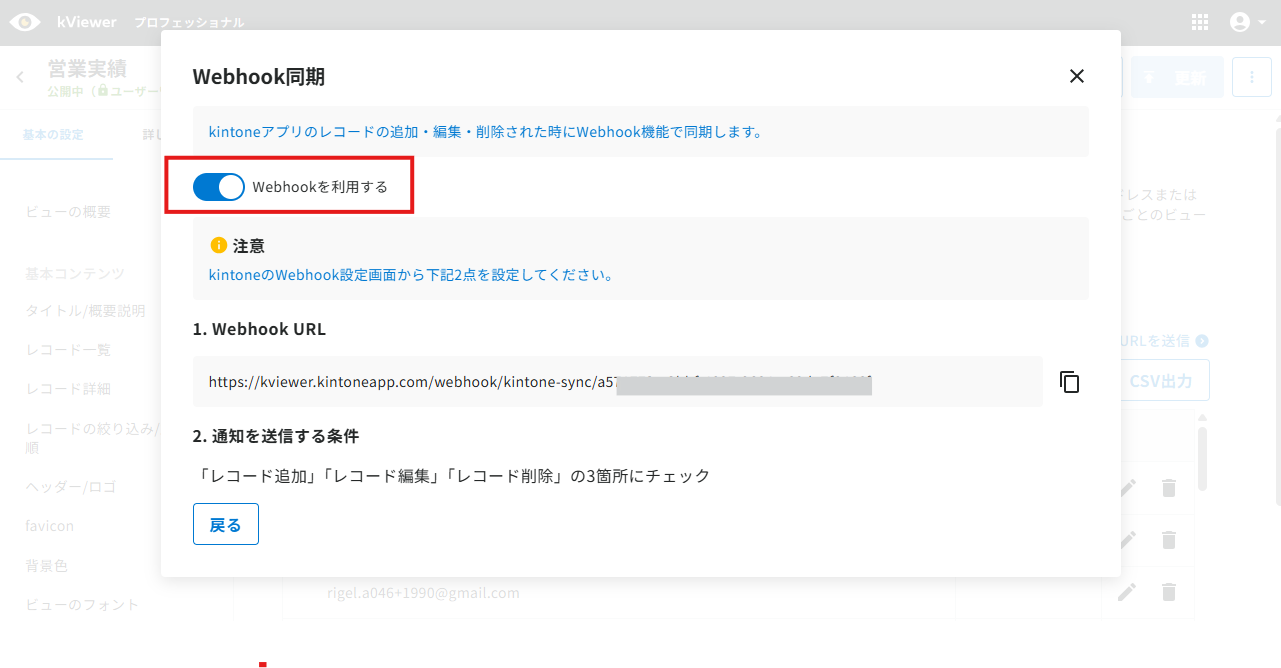Click the プロフェッショナル plan label
Viewport: 1281px width, 668px height.
(x=189, y=22)
